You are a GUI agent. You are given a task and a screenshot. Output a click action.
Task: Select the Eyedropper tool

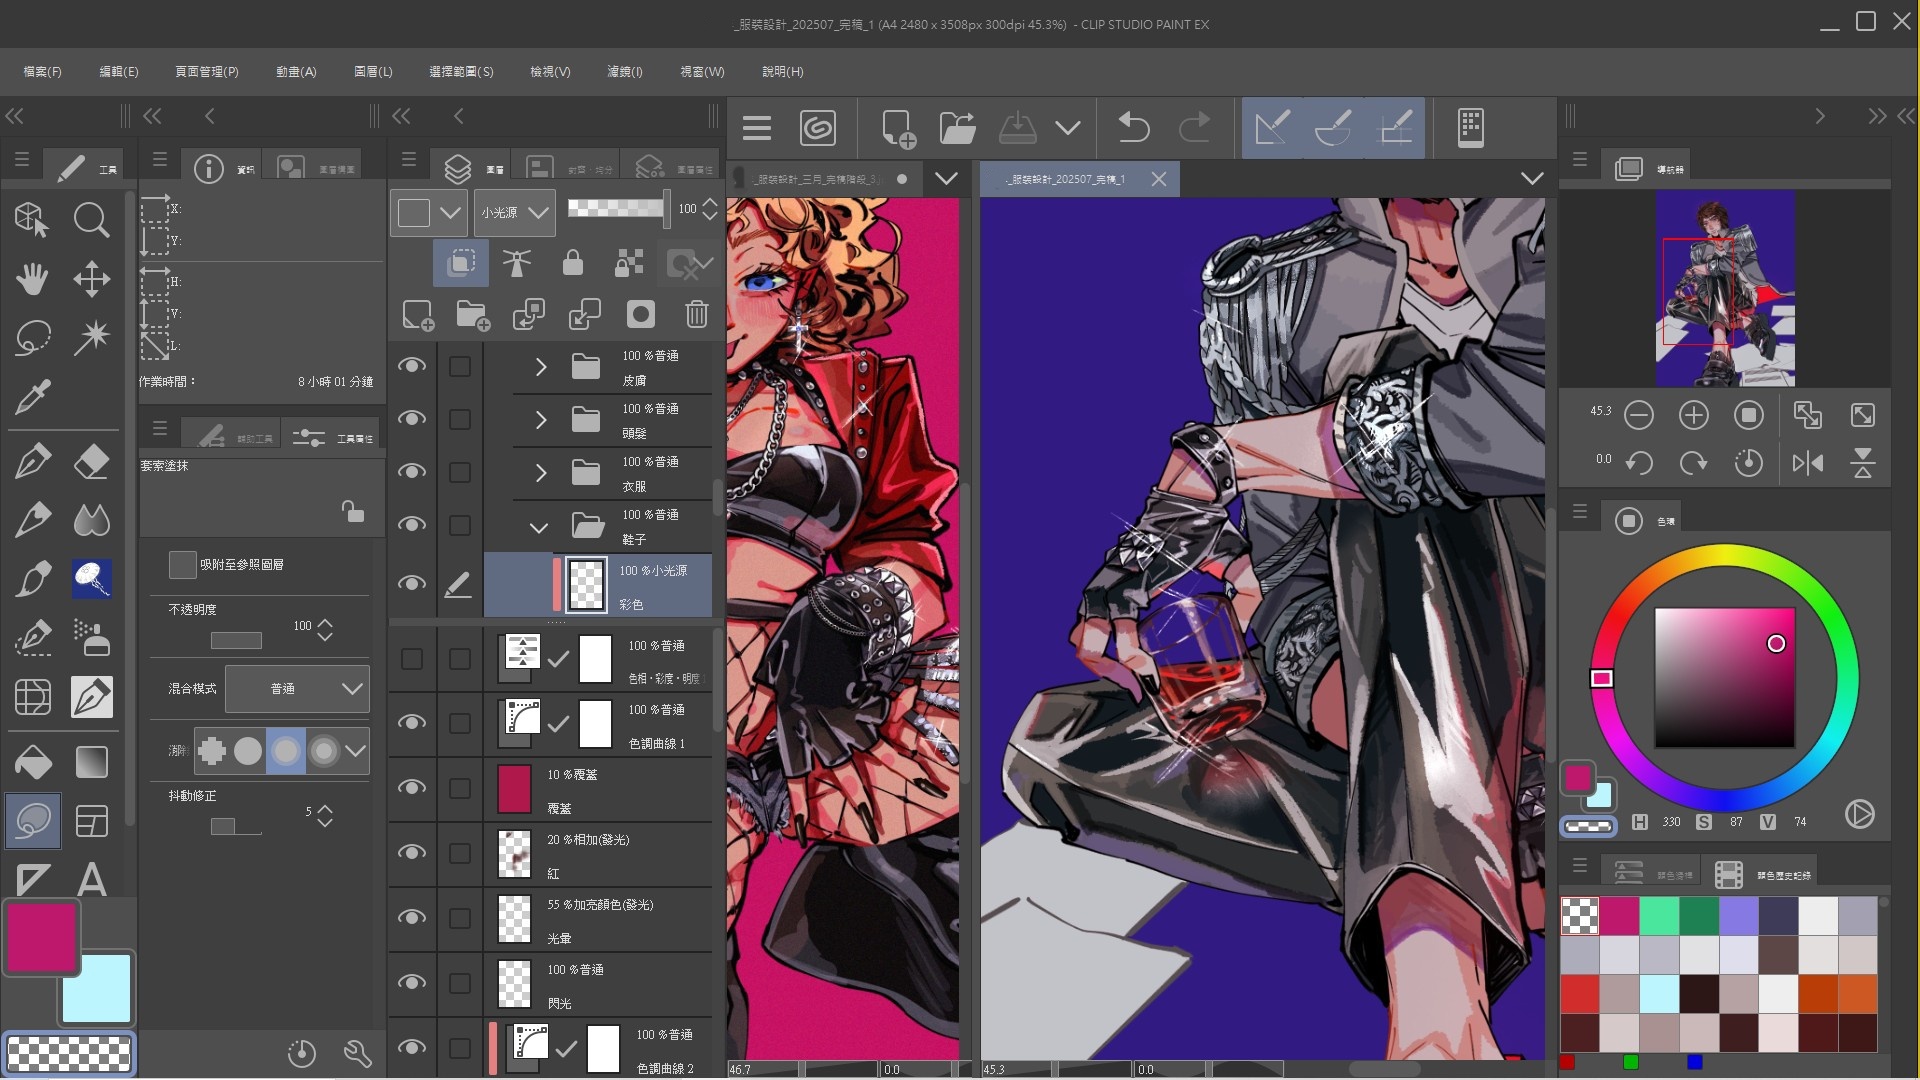32,397
